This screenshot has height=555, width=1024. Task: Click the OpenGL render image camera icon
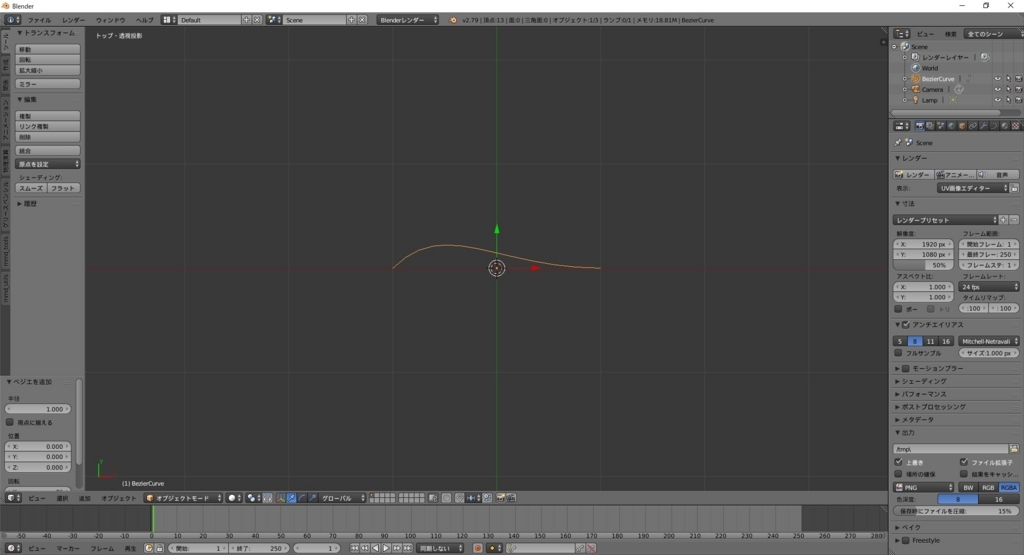click(x=500, y=498)
